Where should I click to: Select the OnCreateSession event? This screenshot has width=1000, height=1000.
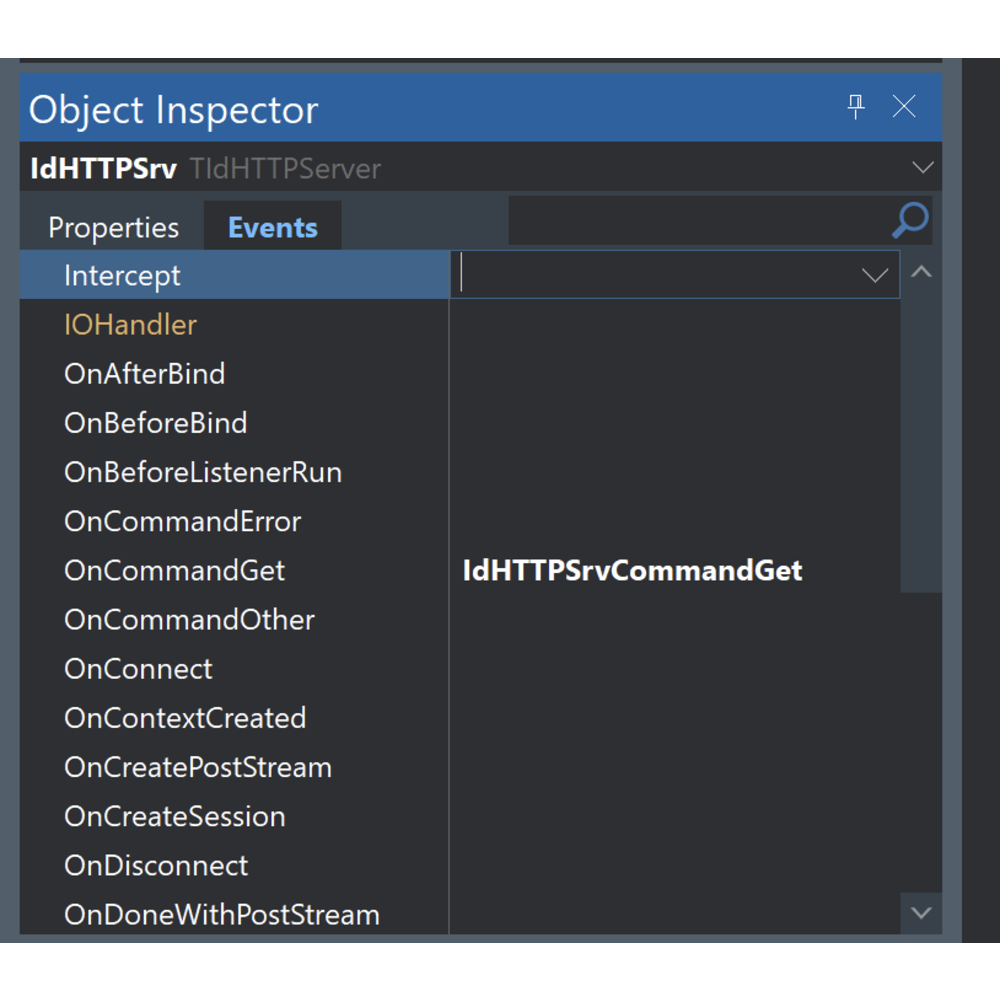coord(175,817)
